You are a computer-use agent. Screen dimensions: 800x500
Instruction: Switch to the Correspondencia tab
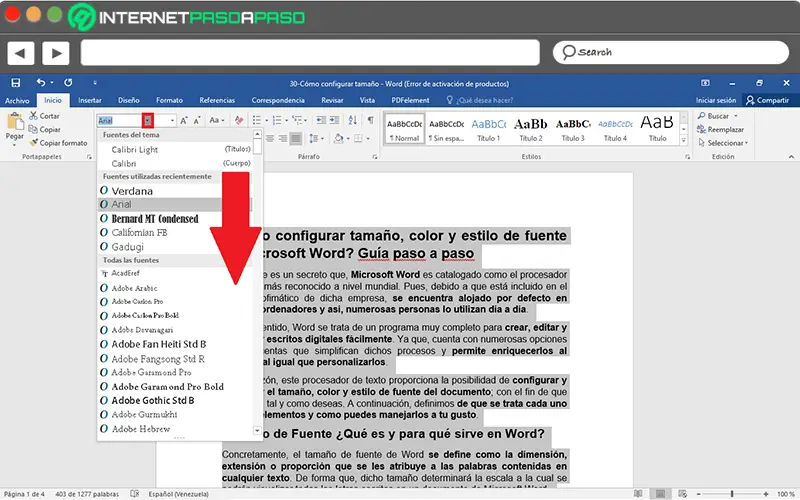[x=278, y=101]
